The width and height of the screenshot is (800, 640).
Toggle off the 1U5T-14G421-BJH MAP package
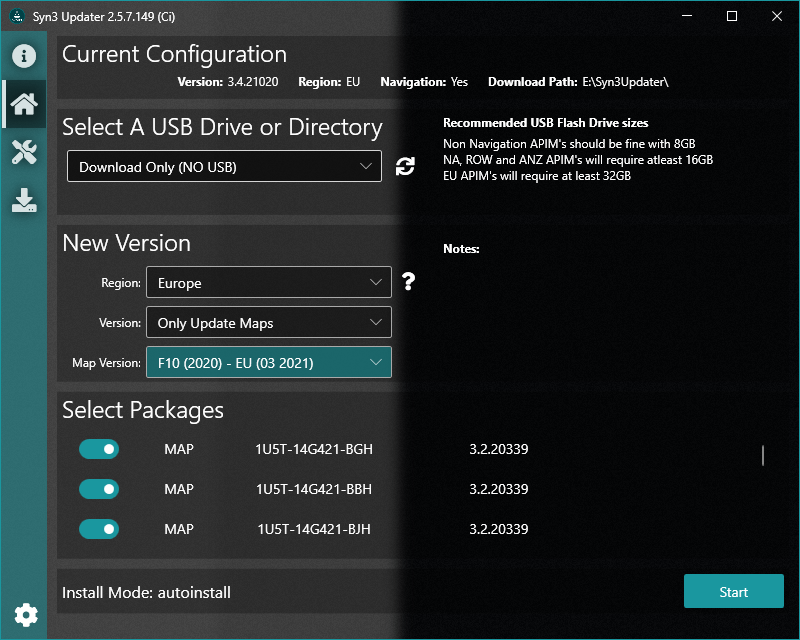(x=98, y=529)
